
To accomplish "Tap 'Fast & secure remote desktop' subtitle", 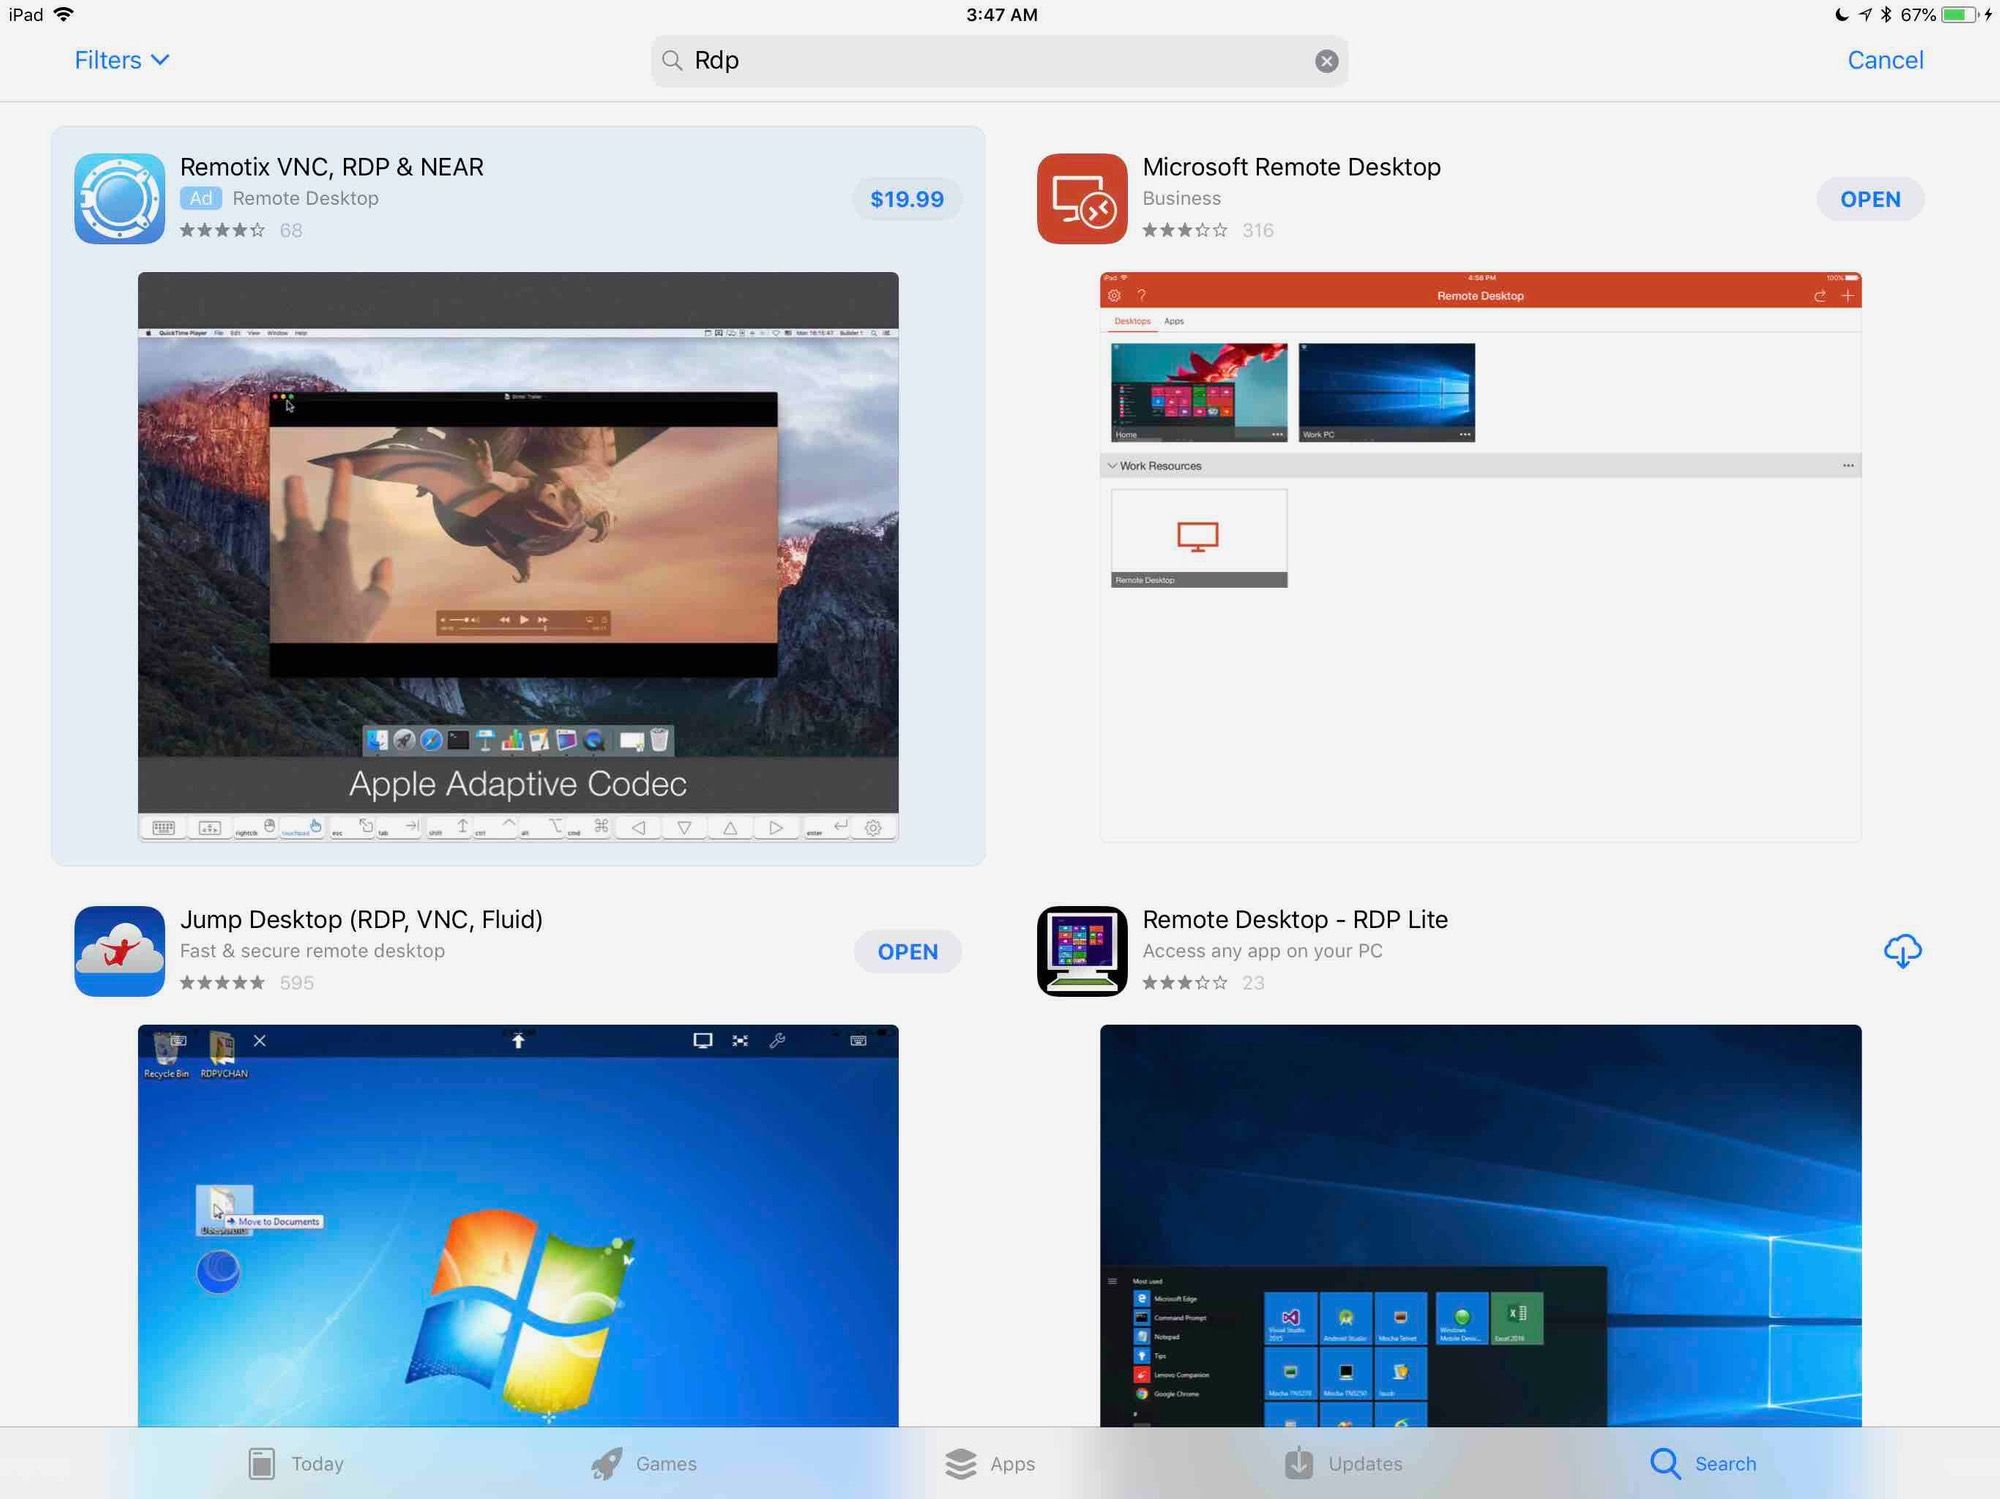I will [312, 951].
